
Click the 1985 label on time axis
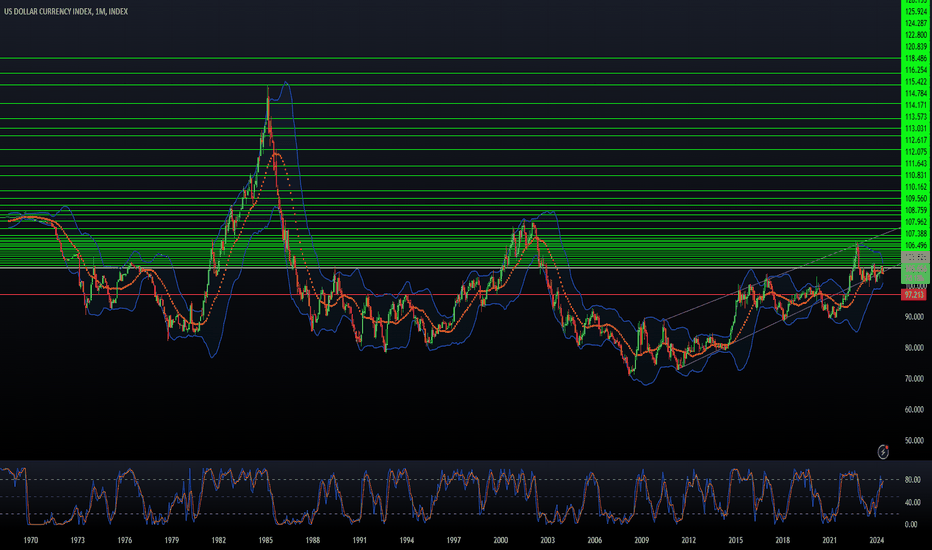tap(266, 540)
